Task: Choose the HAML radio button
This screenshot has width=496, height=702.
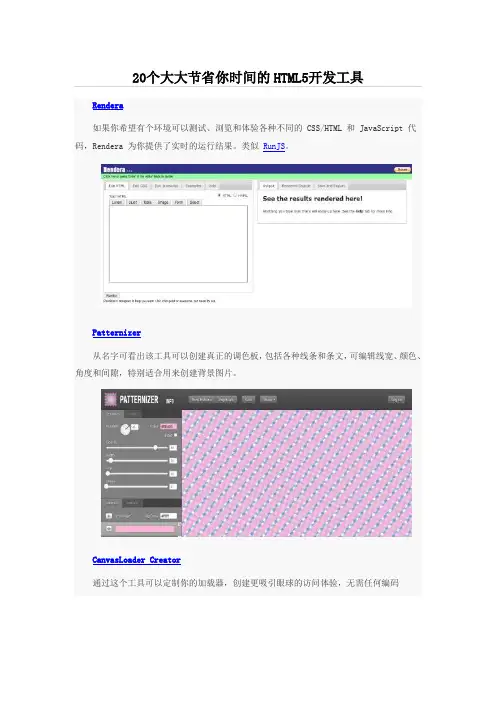Action: (x=235, y=195)
